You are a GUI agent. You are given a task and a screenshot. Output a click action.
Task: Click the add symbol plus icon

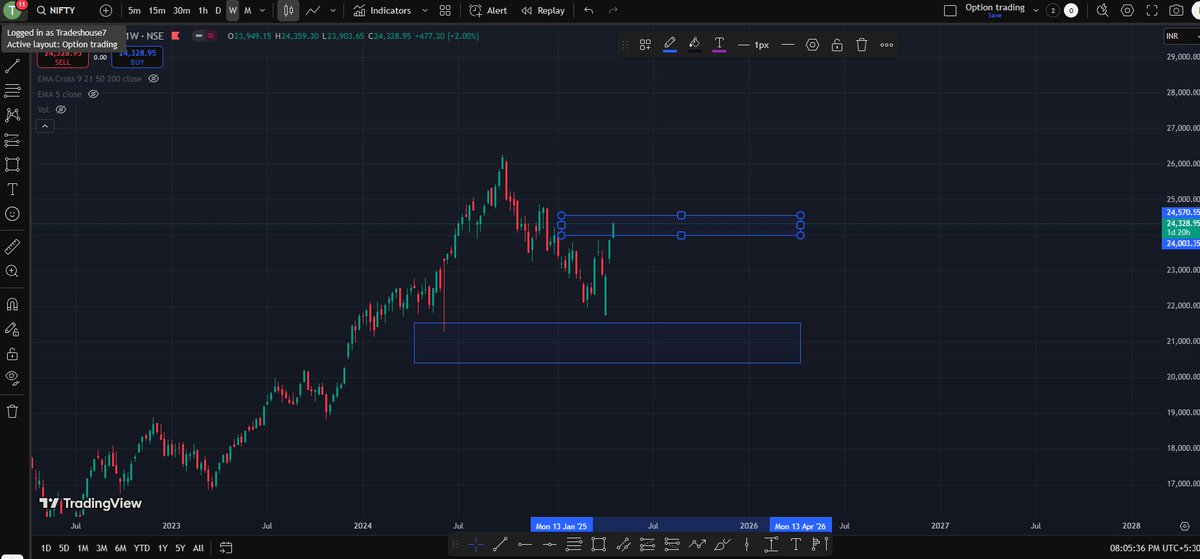[106, 10]
